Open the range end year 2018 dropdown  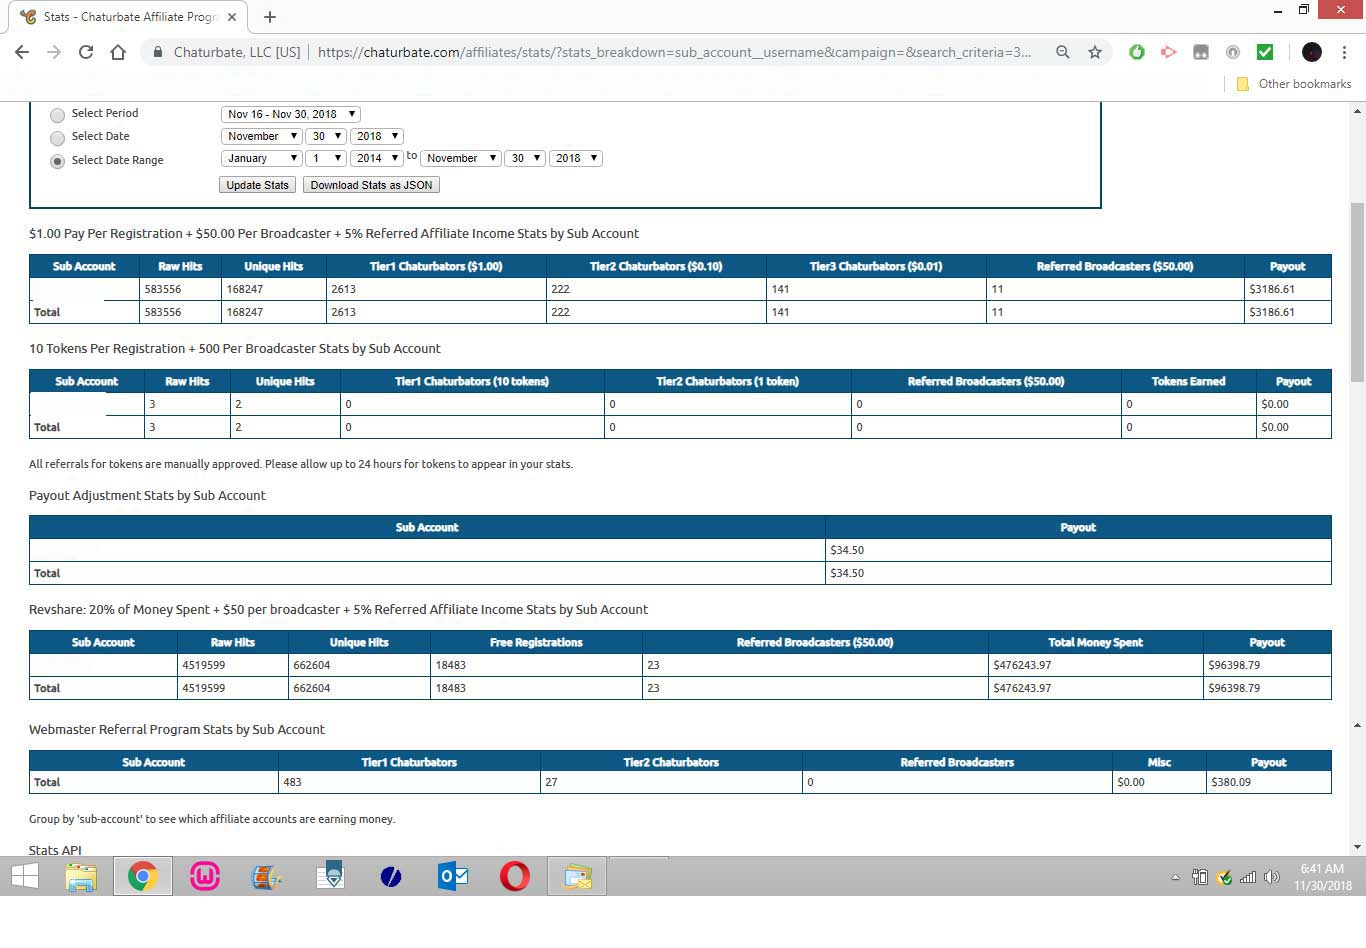coord(575,158)
